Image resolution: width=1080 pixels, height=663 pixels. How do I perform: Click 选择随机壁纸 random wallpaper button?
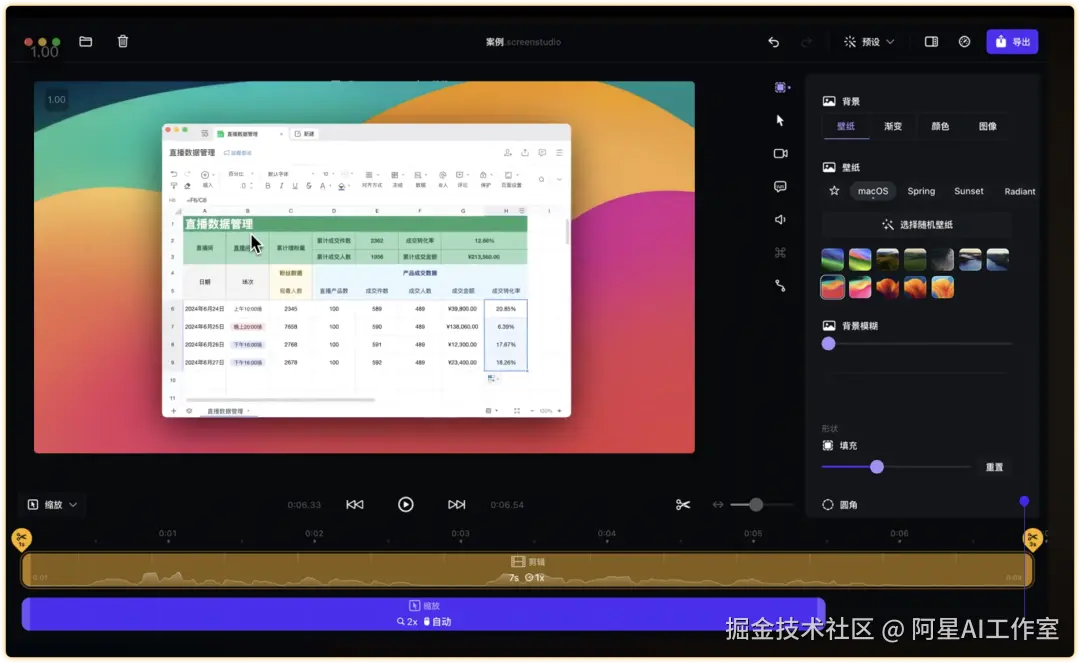point(917,225)
